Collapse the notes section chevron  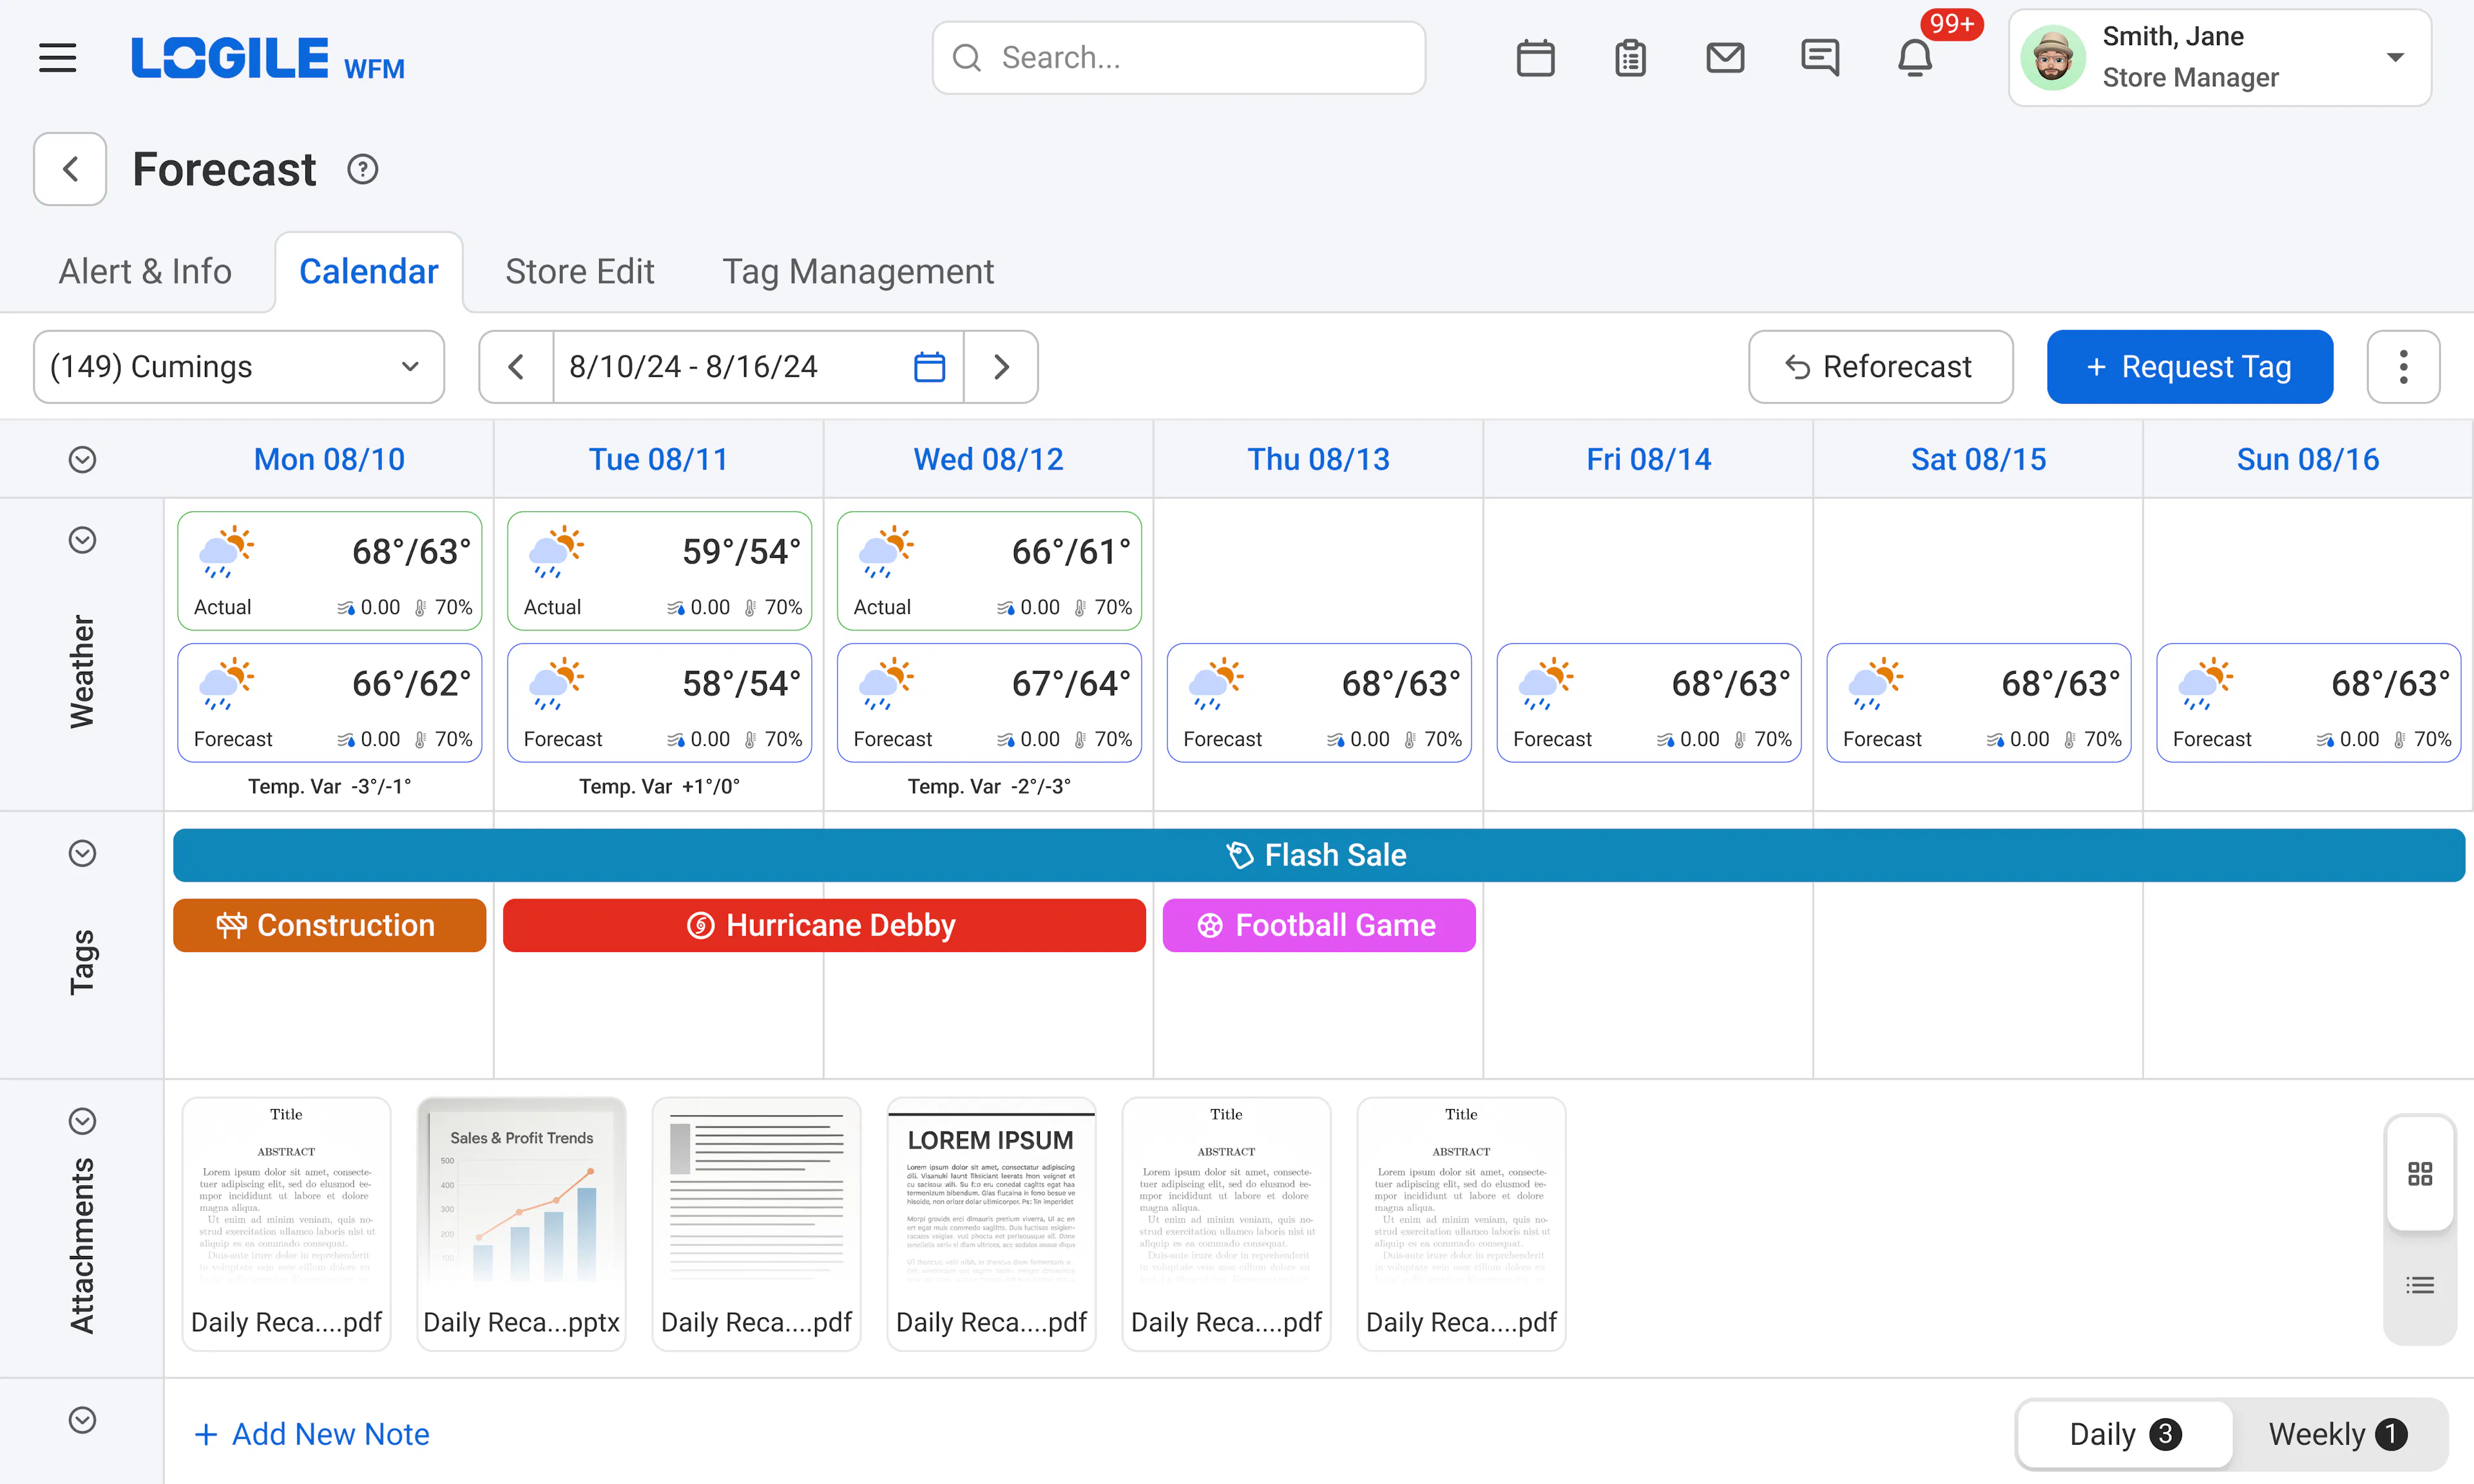click(82, 1420)
